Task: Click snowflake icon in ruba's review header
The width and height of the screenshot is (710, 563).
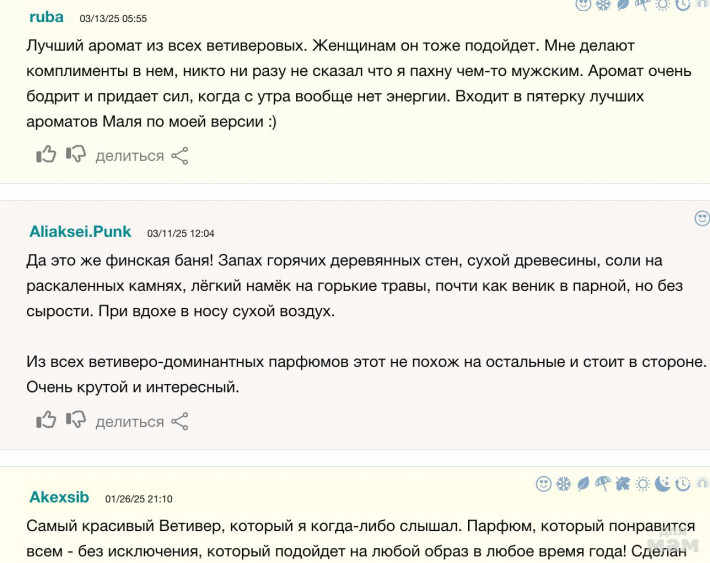Action: 603,5
